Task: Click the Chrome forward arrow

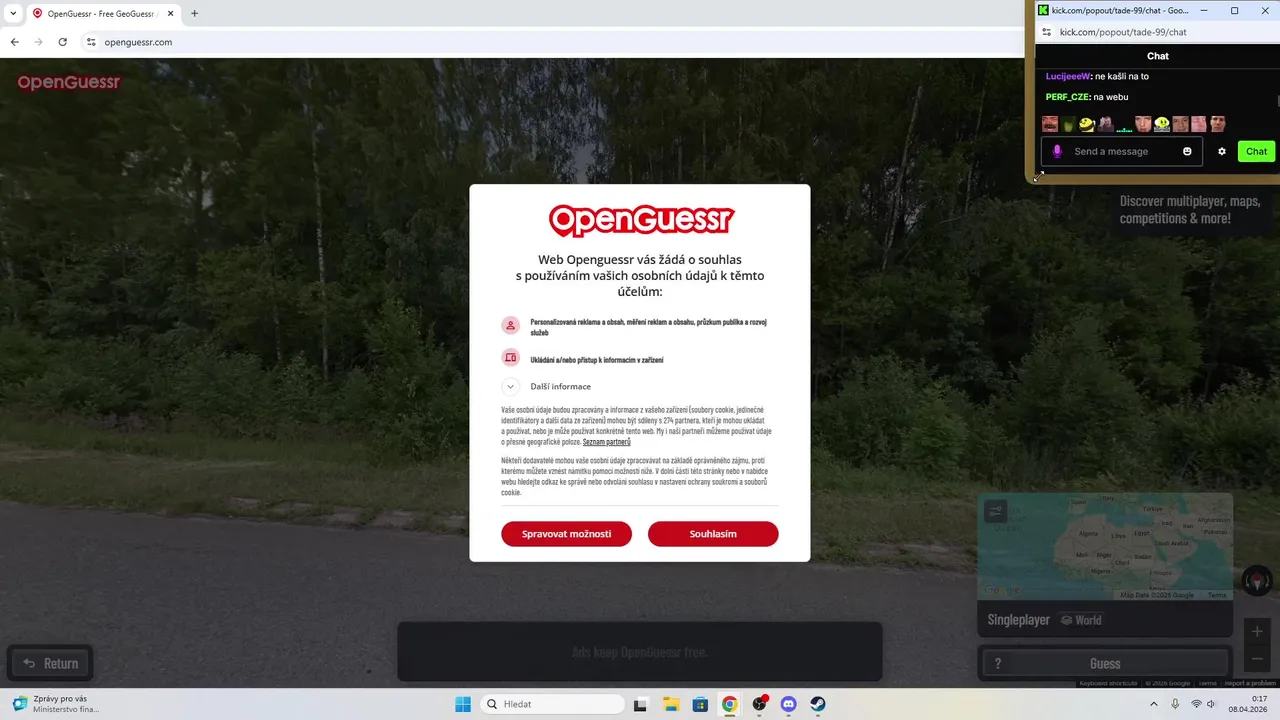Action: tap(38, 42)
